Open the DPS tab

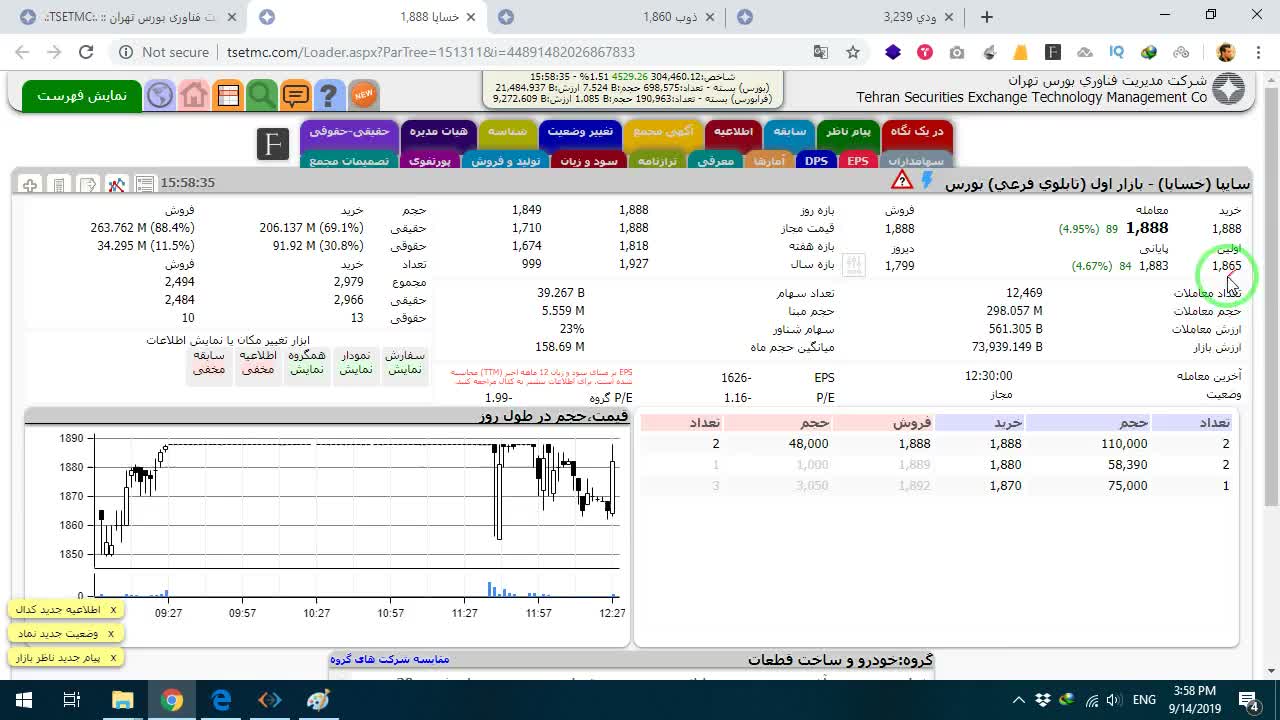[817, 160]
